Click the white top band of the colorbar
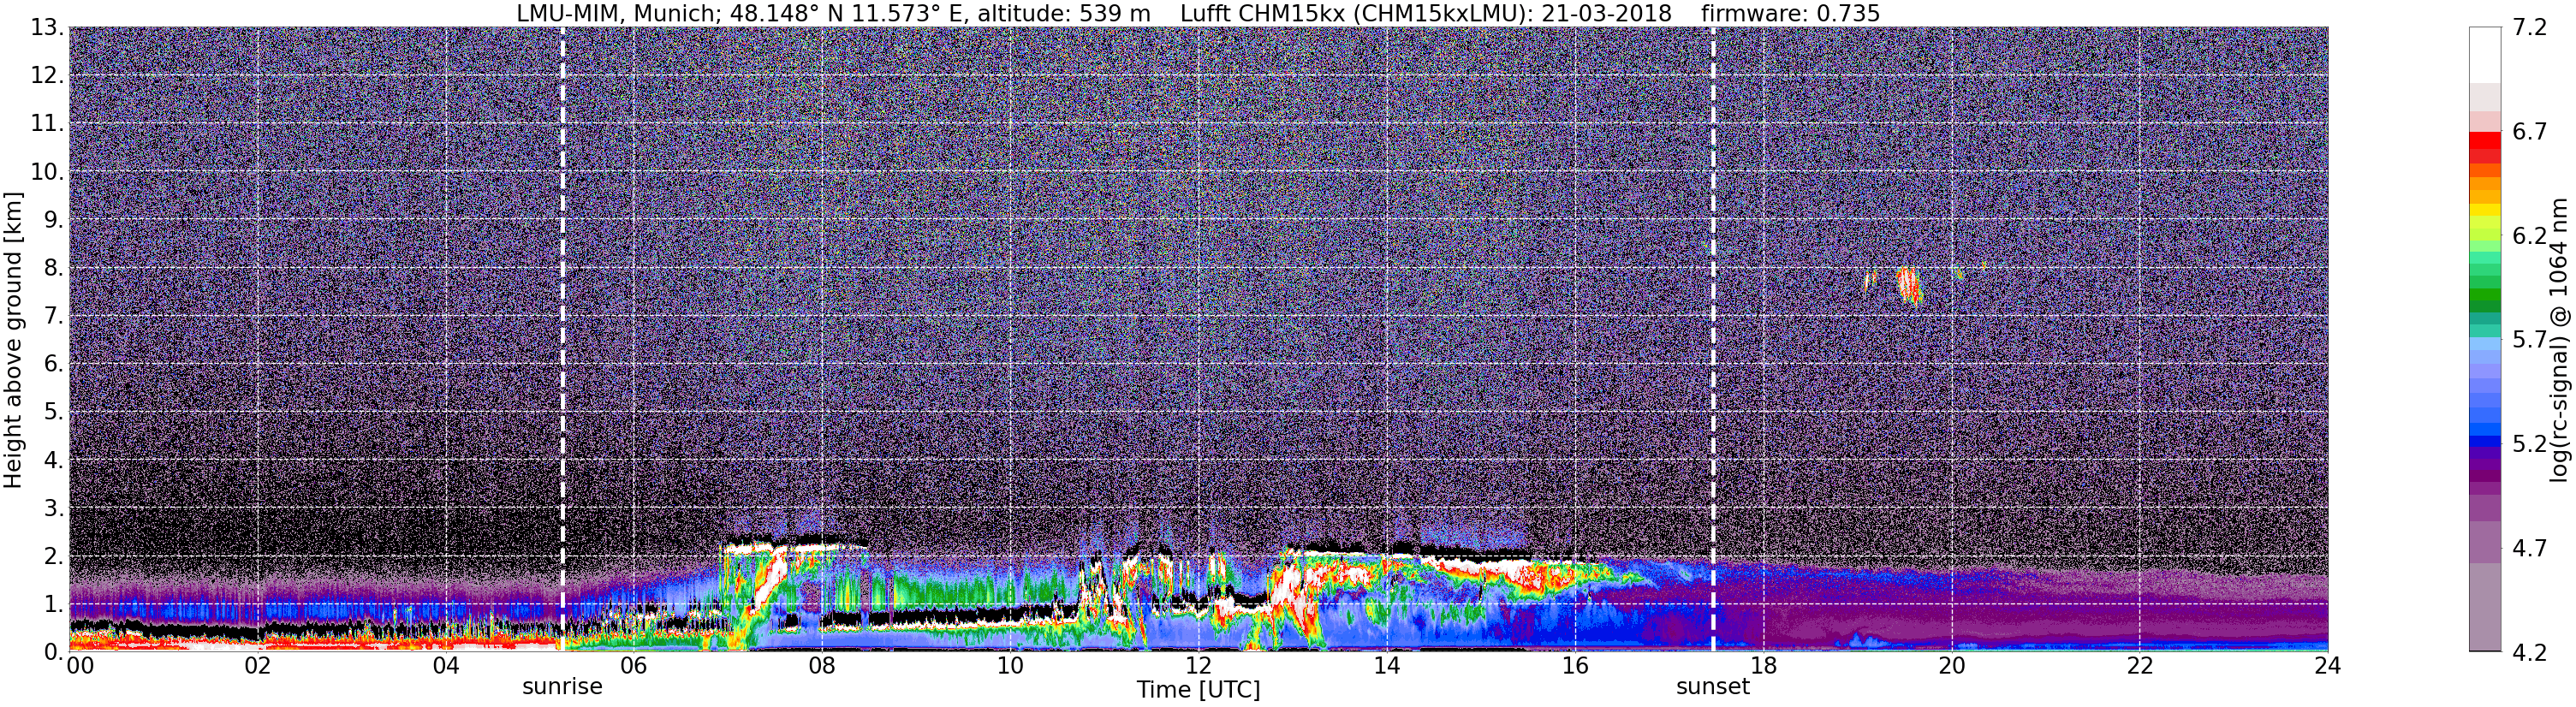Image resolution: width=2576 pixels, height=707 pixels. click(2484, 55)
